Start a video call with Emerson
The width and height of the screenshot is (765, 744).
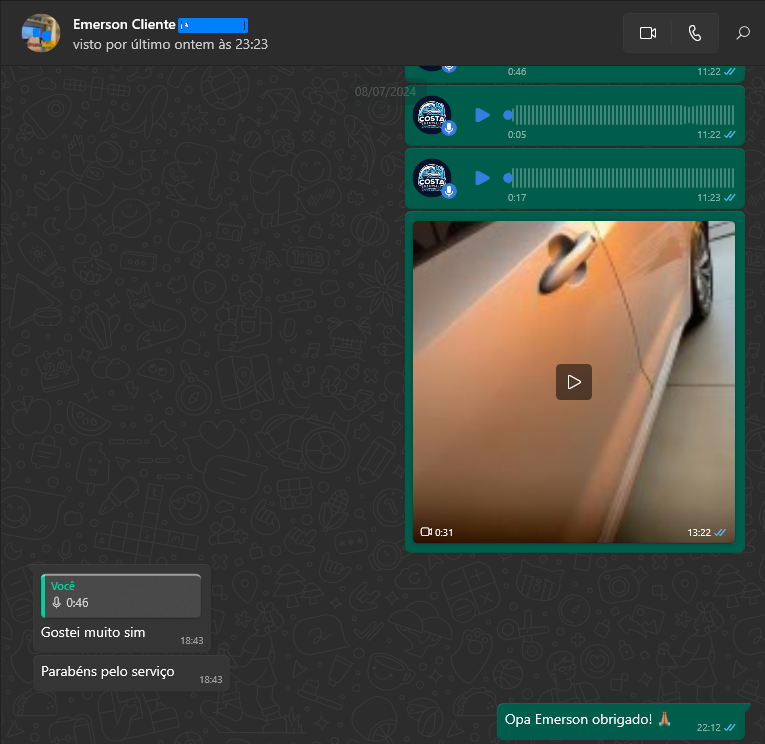pyautogui.click(x=647, y=33)
